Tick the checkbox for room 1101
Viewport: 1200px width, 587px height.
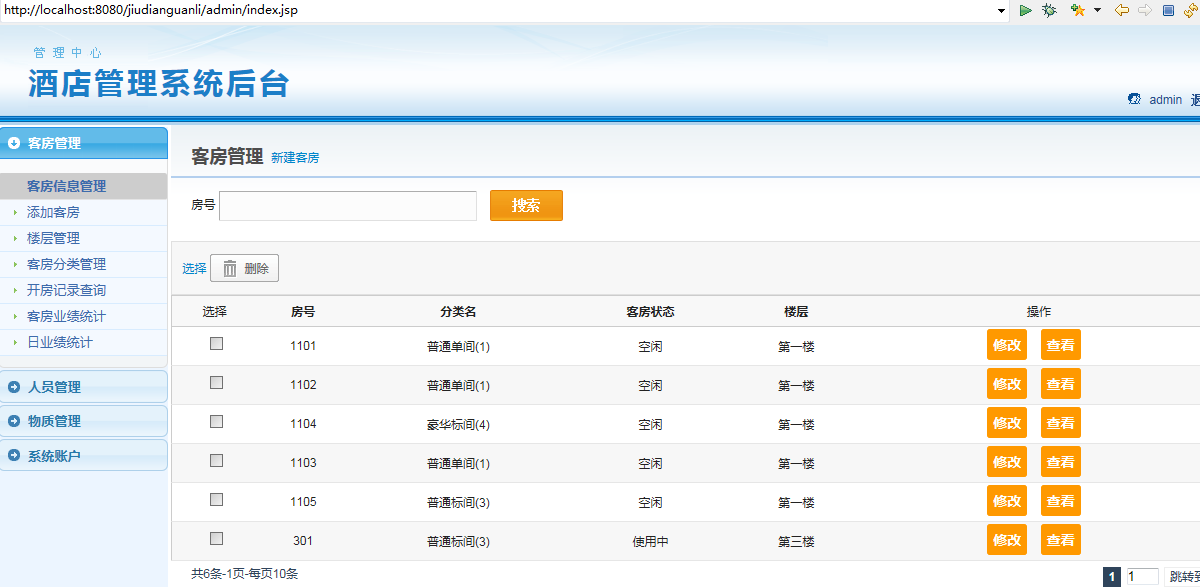(x=216, y=343)
